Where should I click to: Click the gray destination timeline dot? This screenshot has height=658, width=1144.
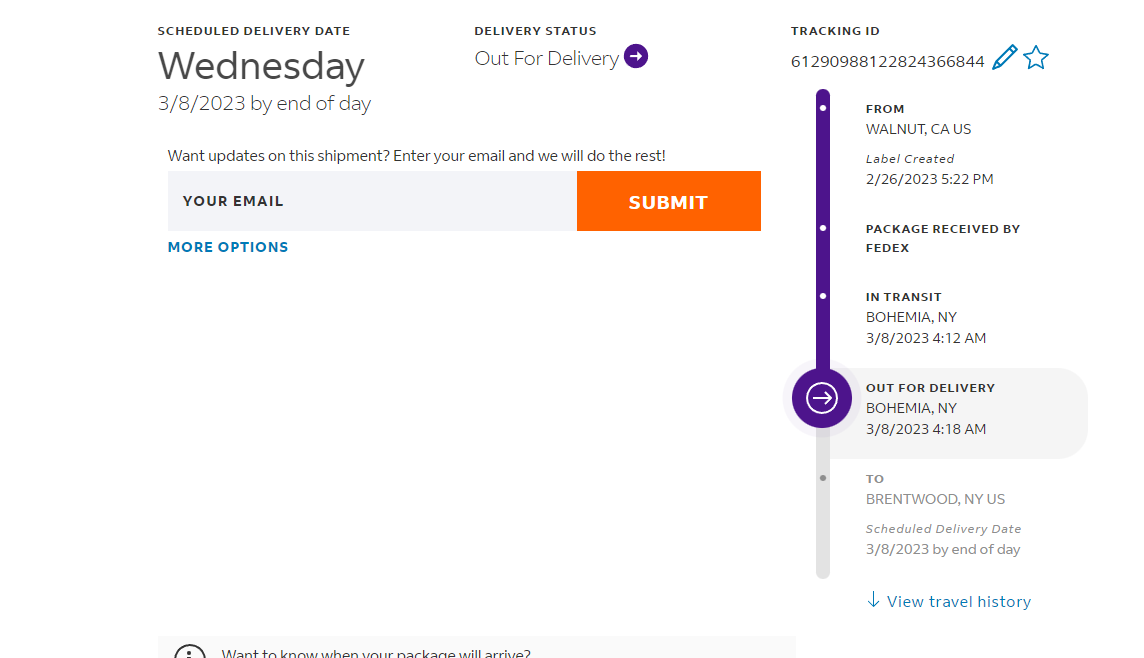[823, 478]
